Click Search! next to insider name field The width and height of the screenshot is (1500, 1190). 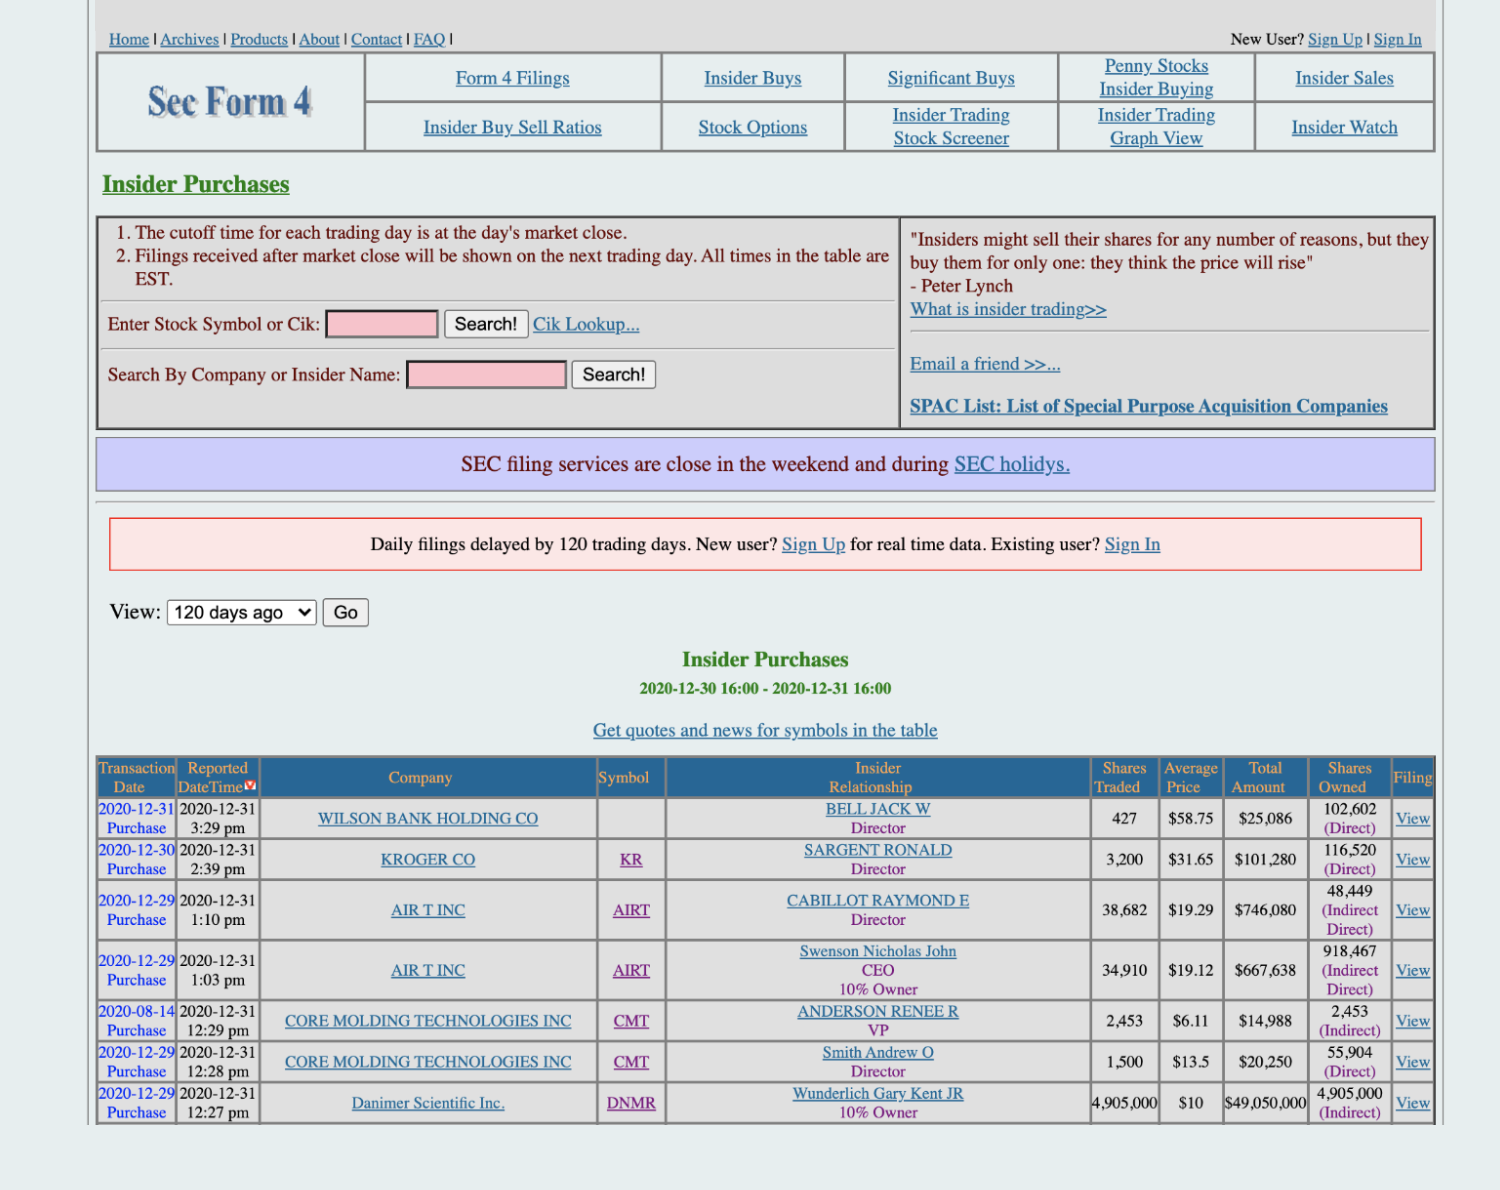614,375
